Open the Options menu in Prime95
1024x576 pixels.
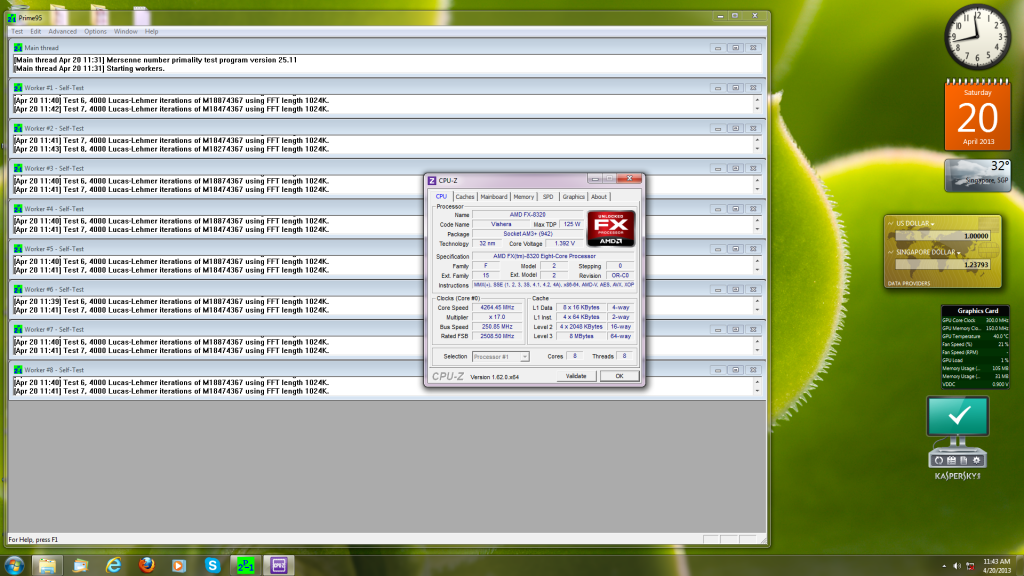[94, 31]
